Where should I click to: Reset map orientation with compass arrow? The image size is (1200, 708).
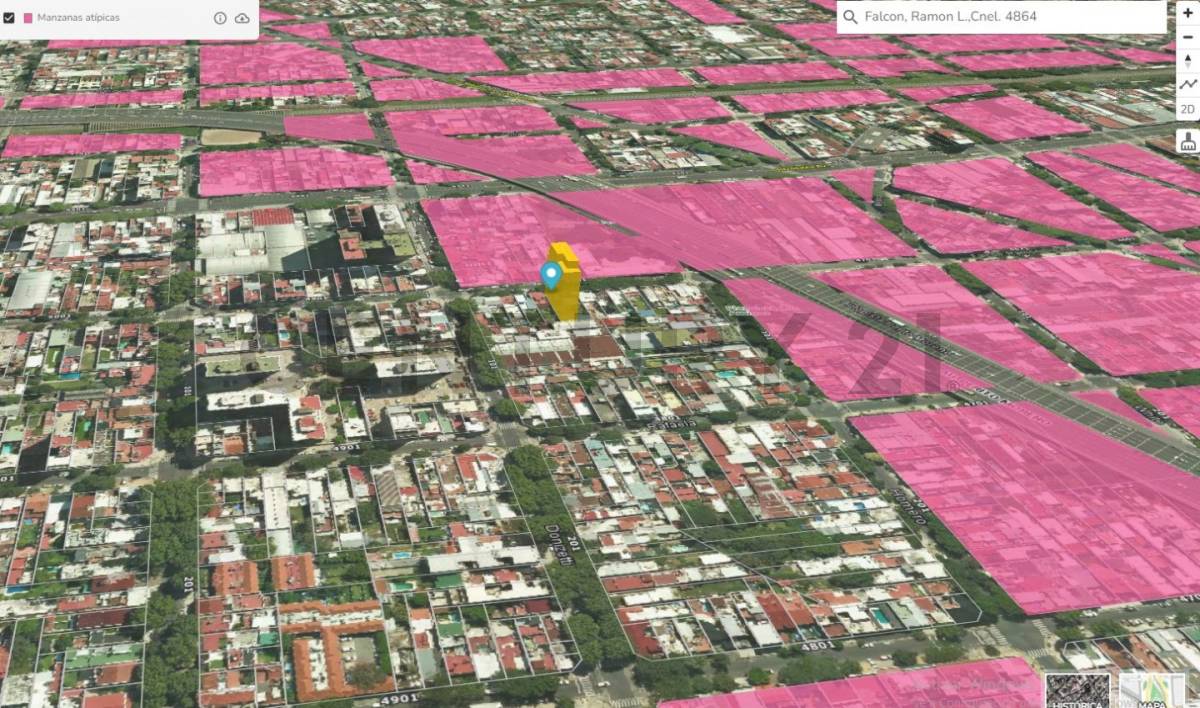click(1187, 61)
